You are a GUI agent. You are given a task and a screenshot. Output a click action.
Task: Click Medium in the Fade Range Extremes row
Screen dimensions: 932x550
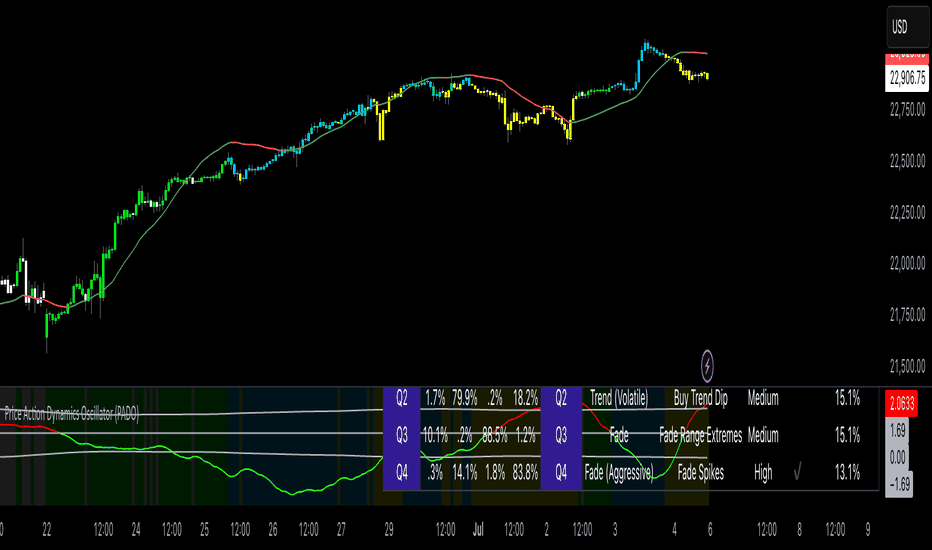[763, 435]
